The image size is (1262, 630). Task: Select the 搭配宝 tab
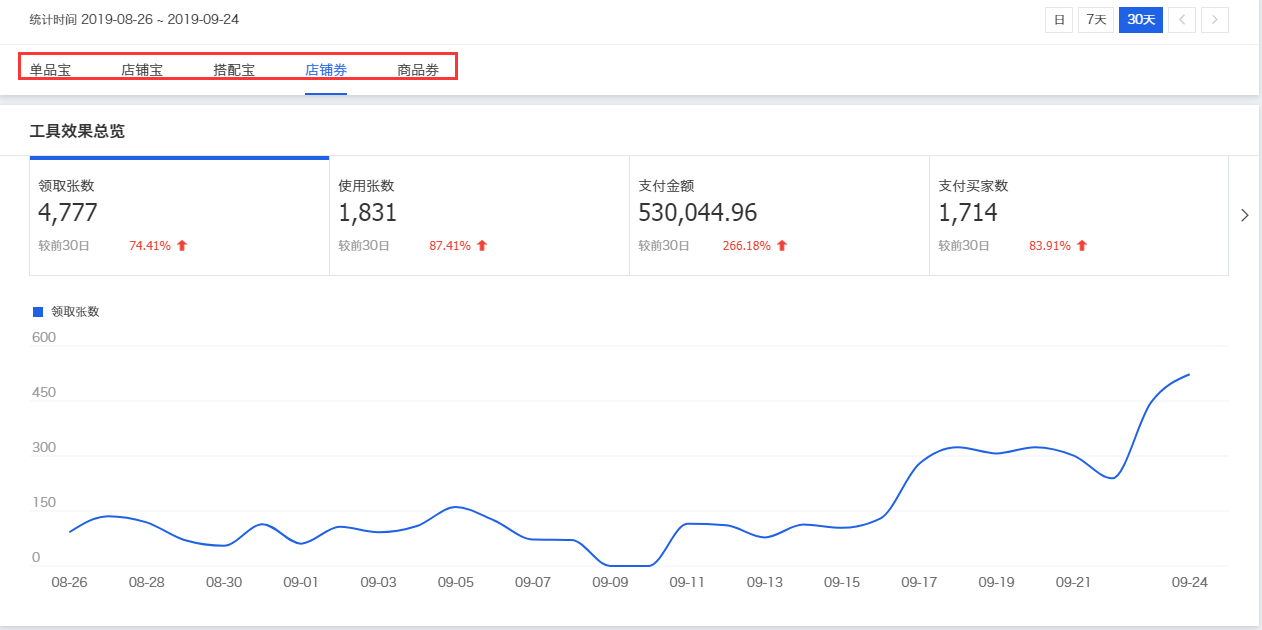click(234, 70)
